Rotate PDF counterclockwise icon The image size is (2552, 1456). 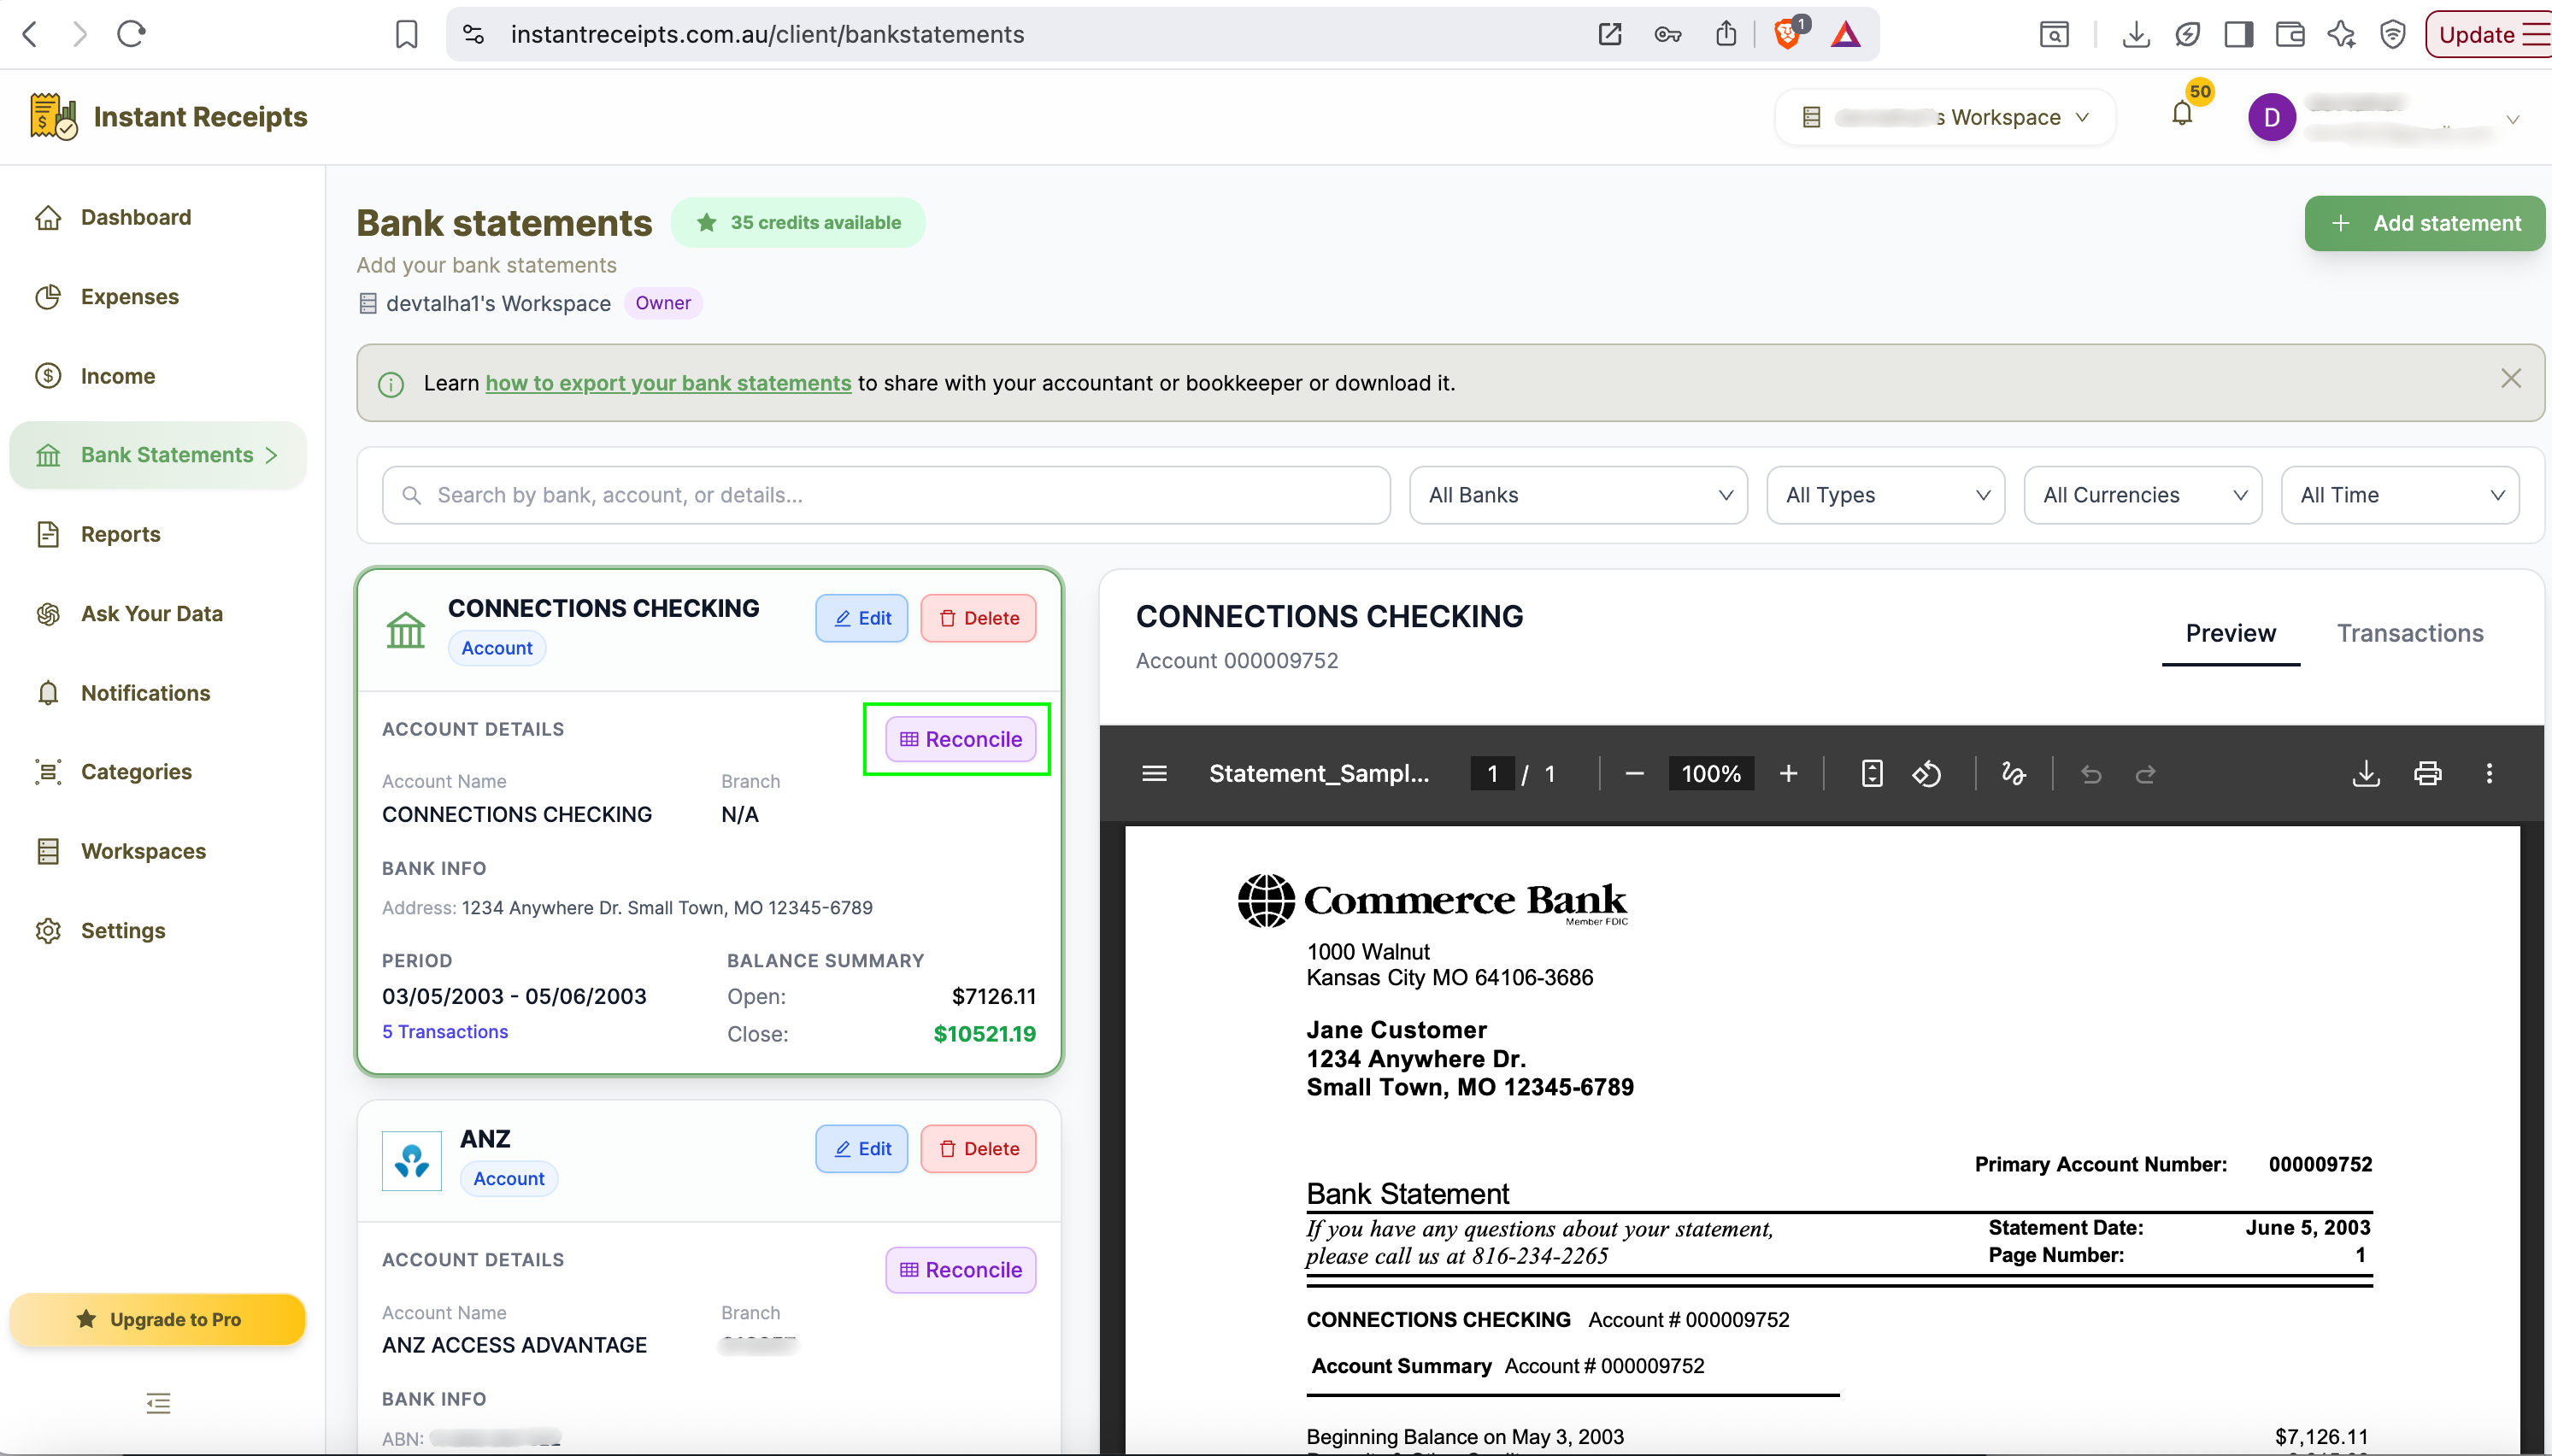1927,773
